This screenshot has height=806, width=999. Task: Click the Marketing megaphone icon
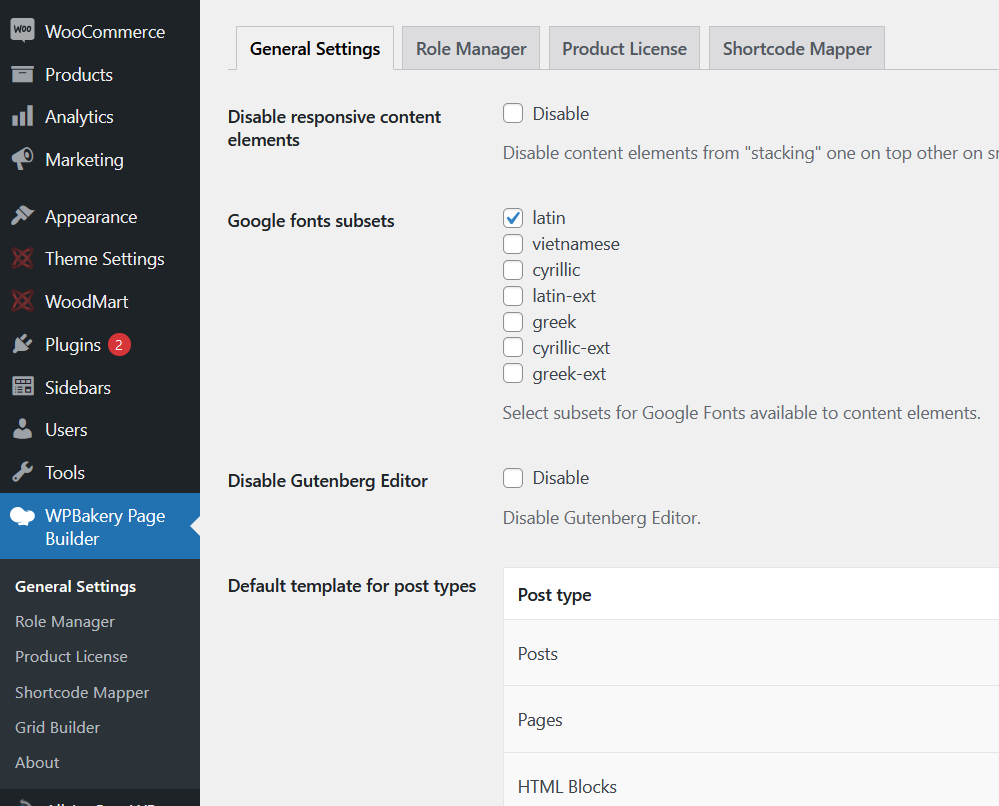pos(22,160)
